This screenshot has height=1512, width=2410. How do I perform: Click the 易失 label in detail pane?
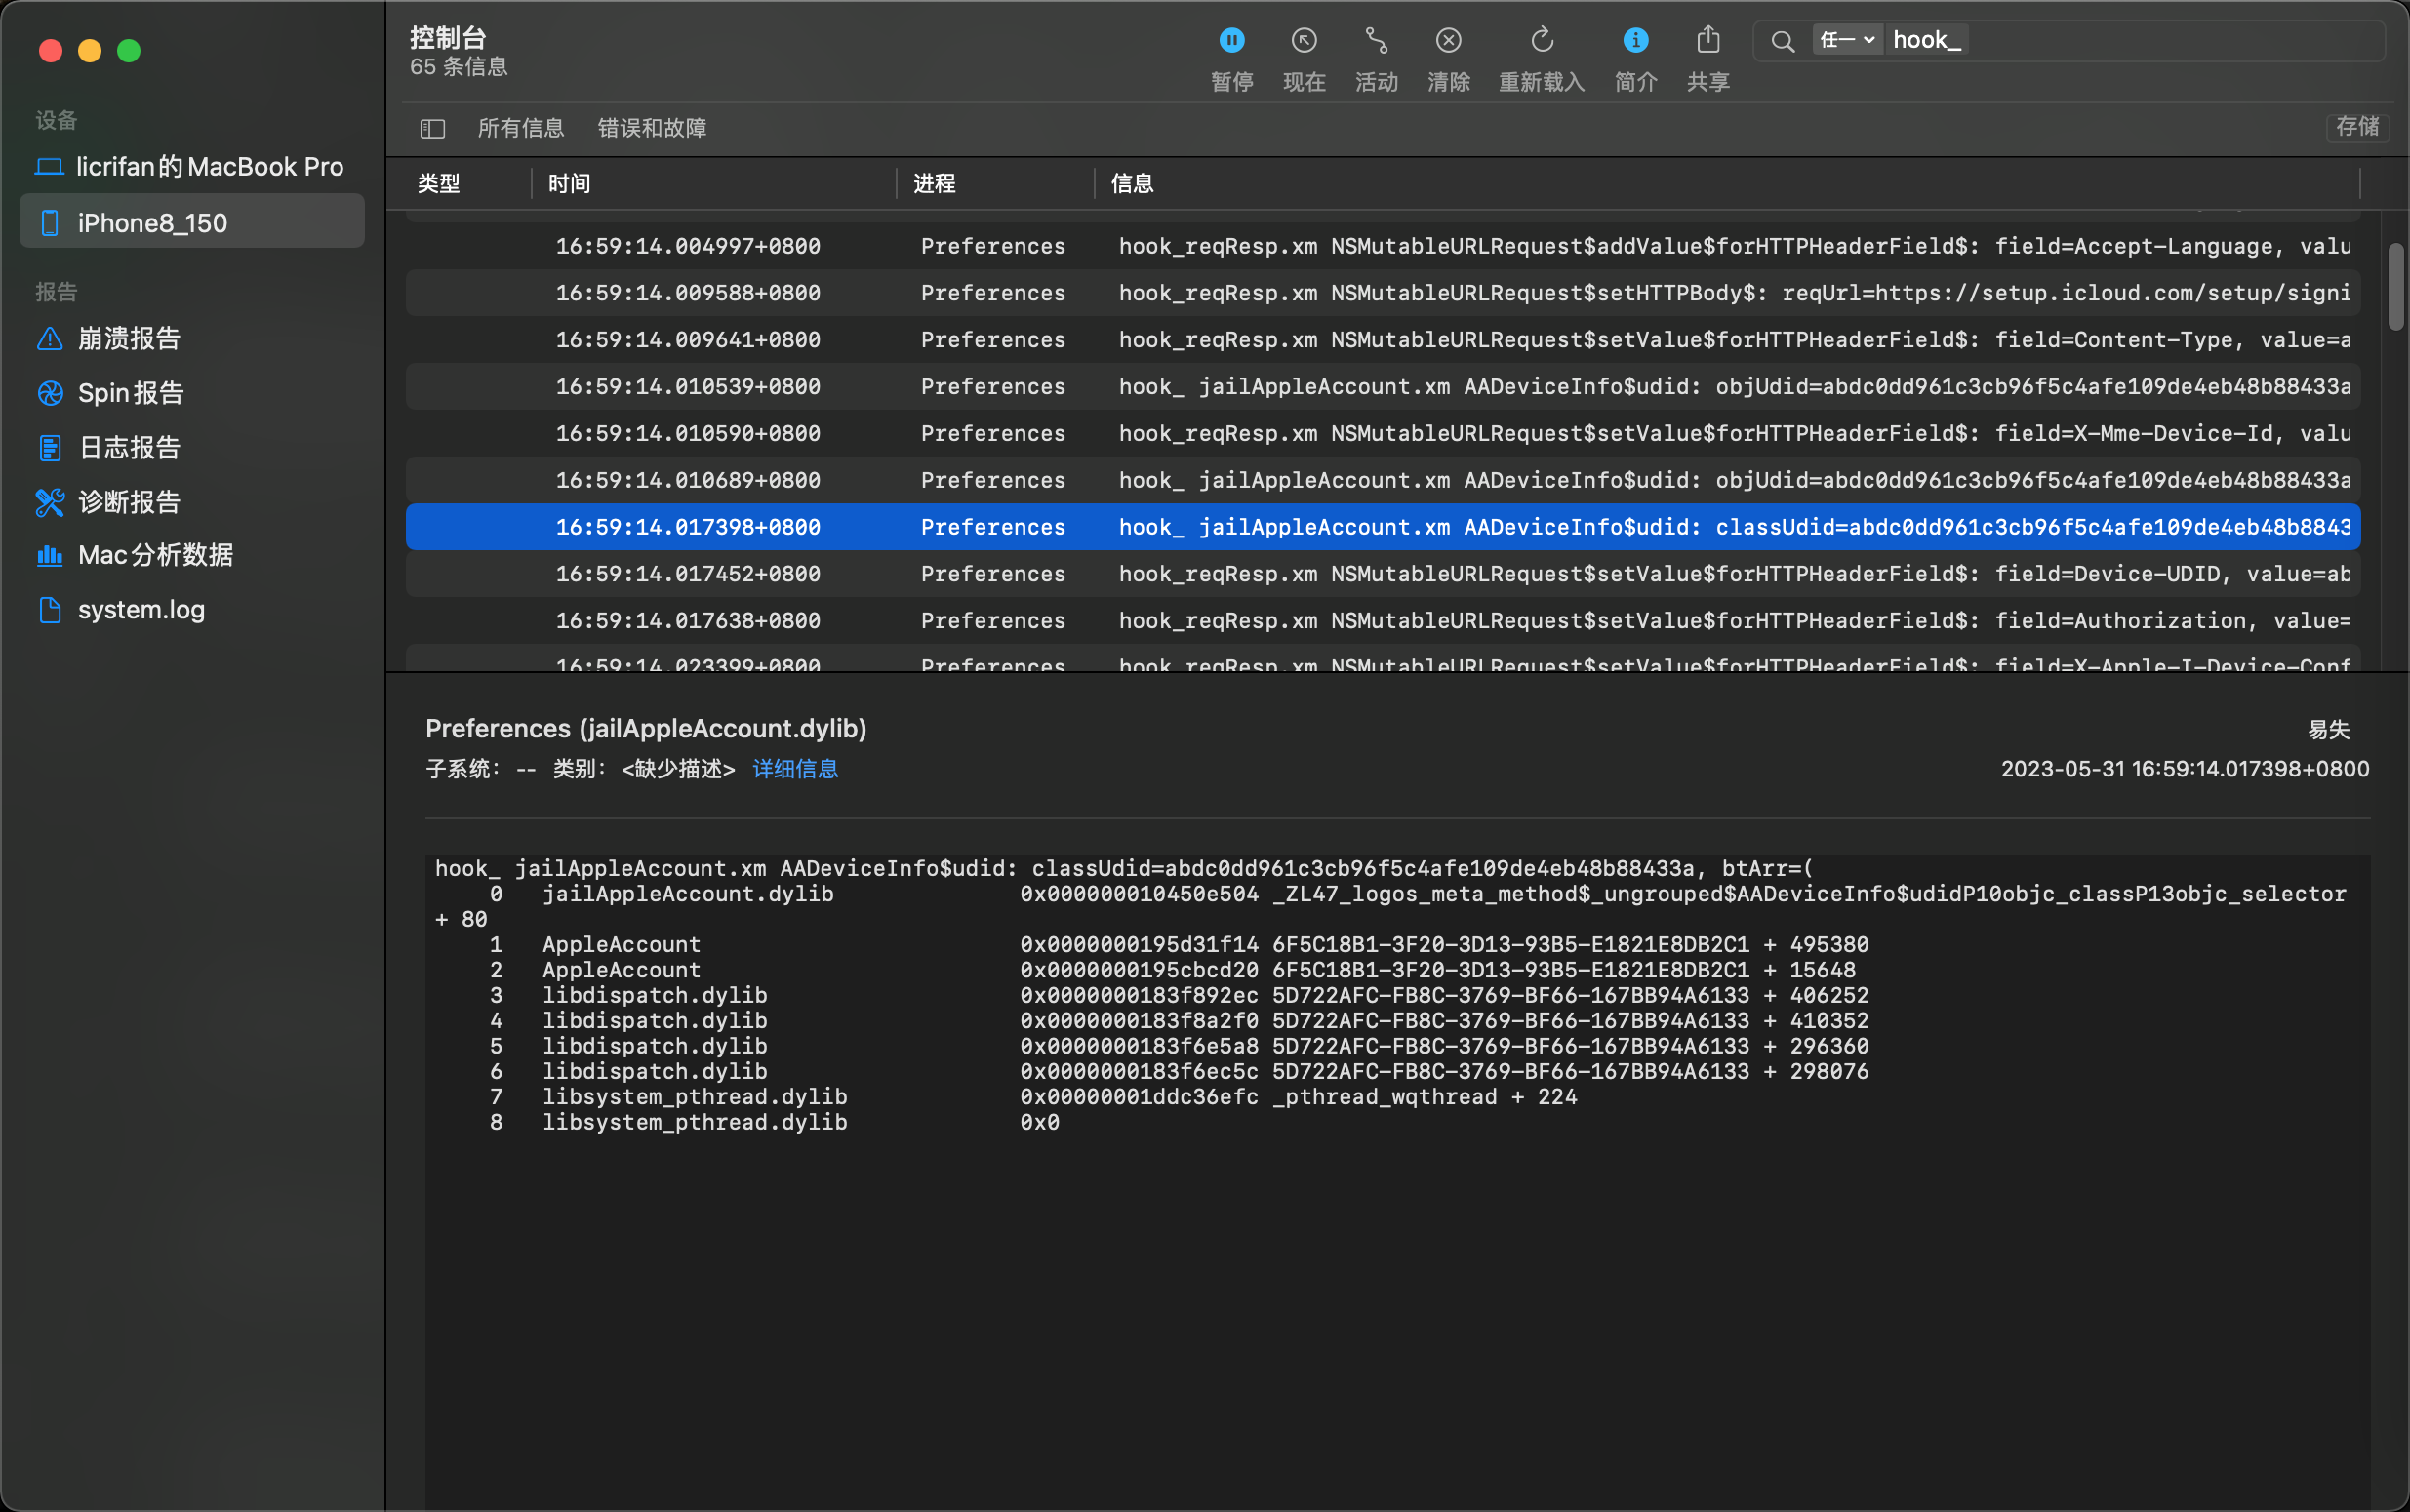pyautogui.click(x=2328, y=729)
